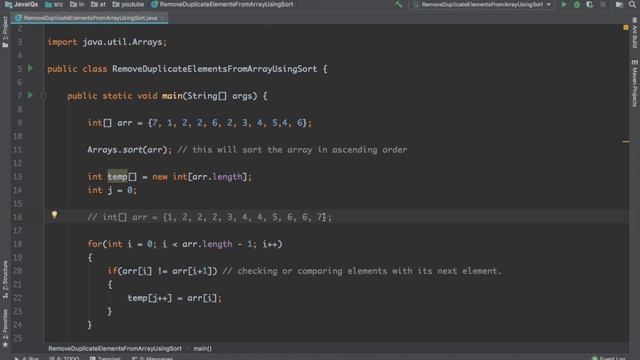This screenshot has width=640, height=360.
Task: Click 'import java.util.Arrays;' line
Action: (x=107, y=42)
